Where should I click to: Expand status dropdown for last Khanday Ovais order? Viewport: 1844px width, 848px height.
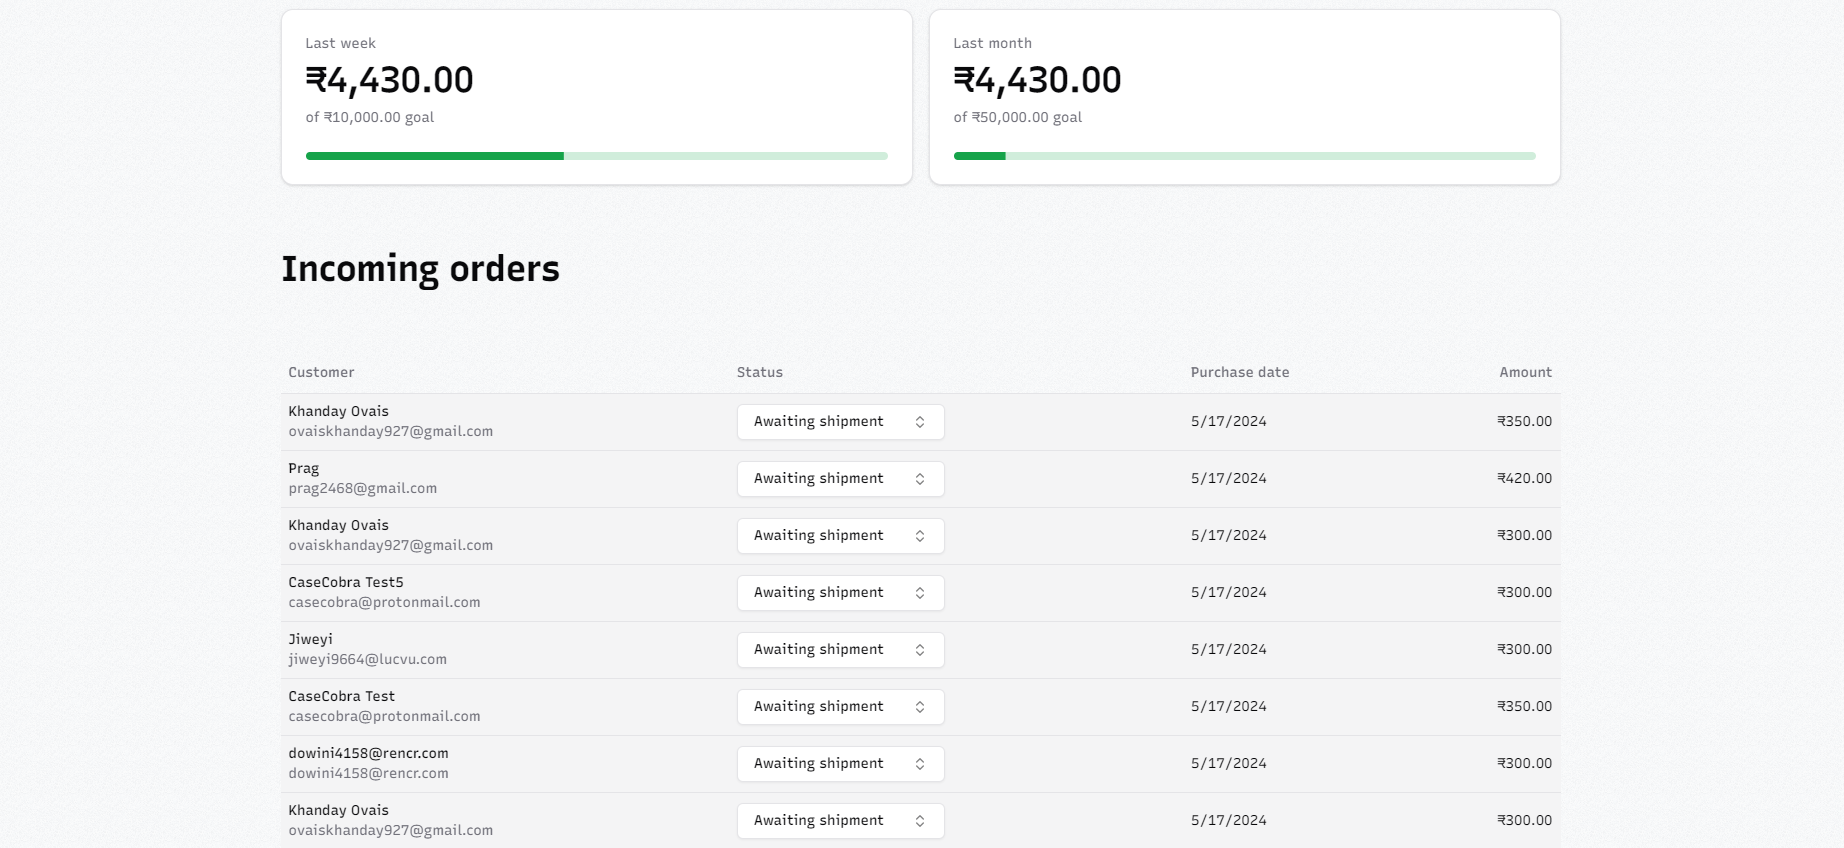[840, 821]
